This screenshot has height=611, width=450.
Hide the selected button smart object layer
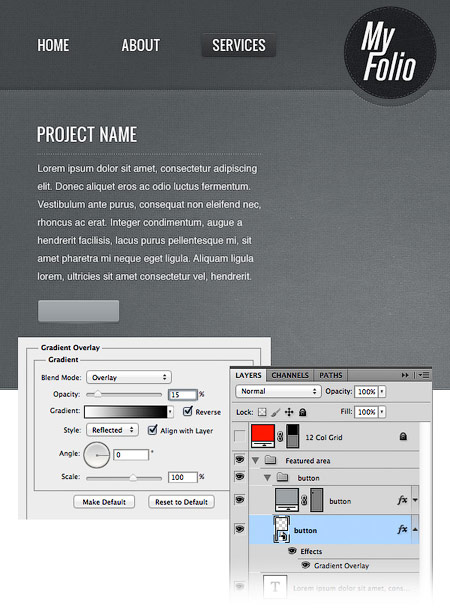(x=240, y=529)
